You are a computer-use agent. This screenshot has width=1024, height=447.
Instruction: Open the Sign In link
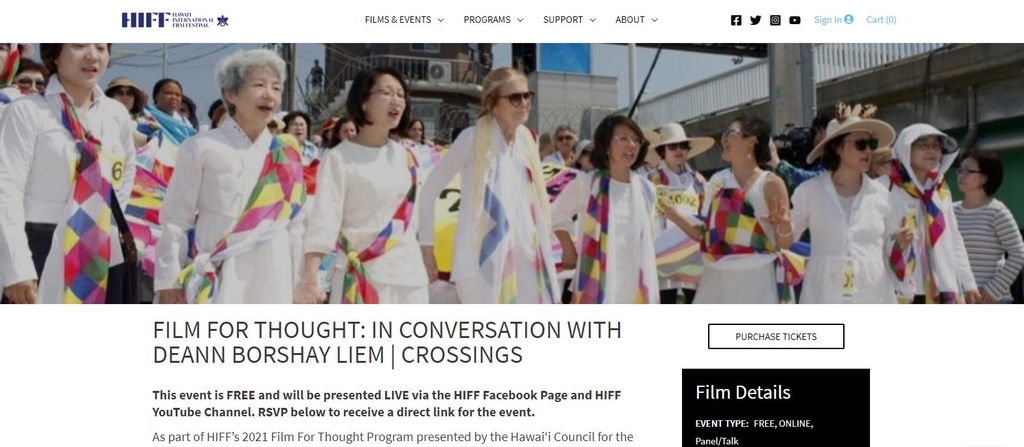(x=827, y=20)
